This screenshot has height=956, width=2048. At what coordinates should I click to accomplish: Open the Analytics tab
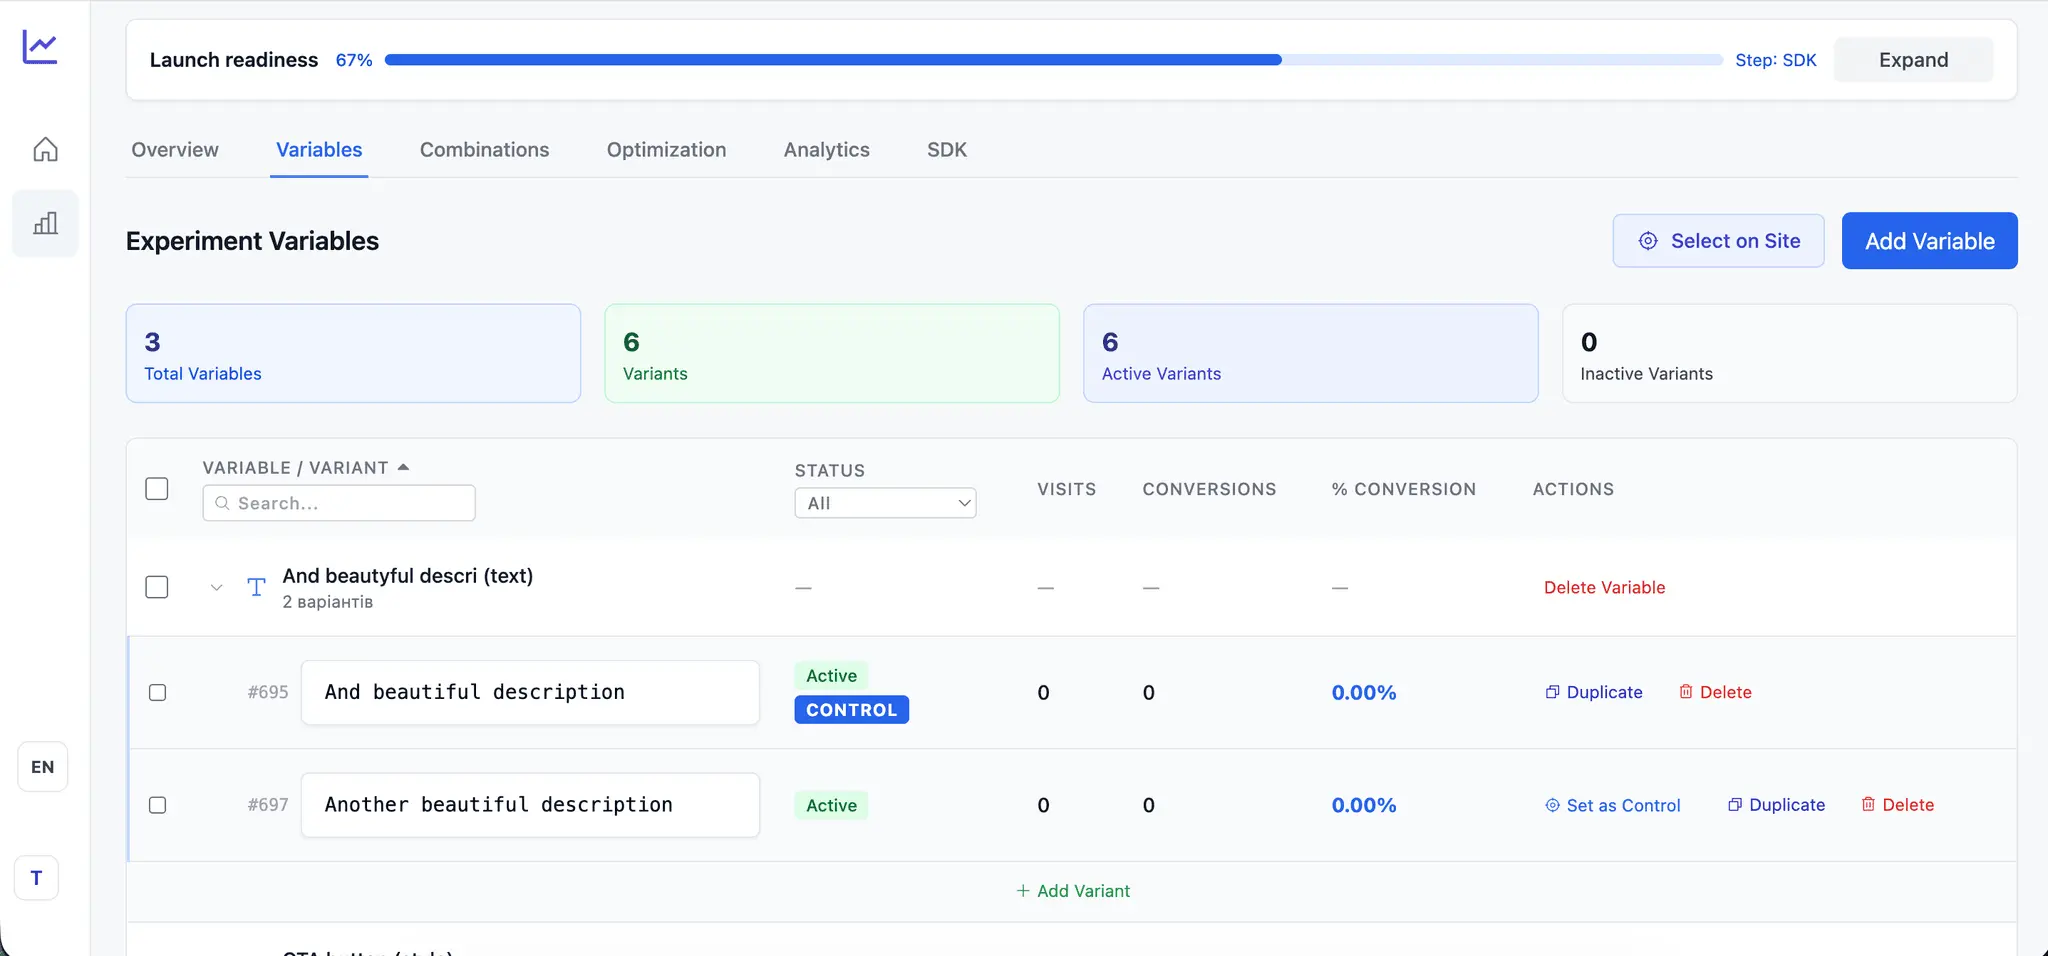[826, 150]
